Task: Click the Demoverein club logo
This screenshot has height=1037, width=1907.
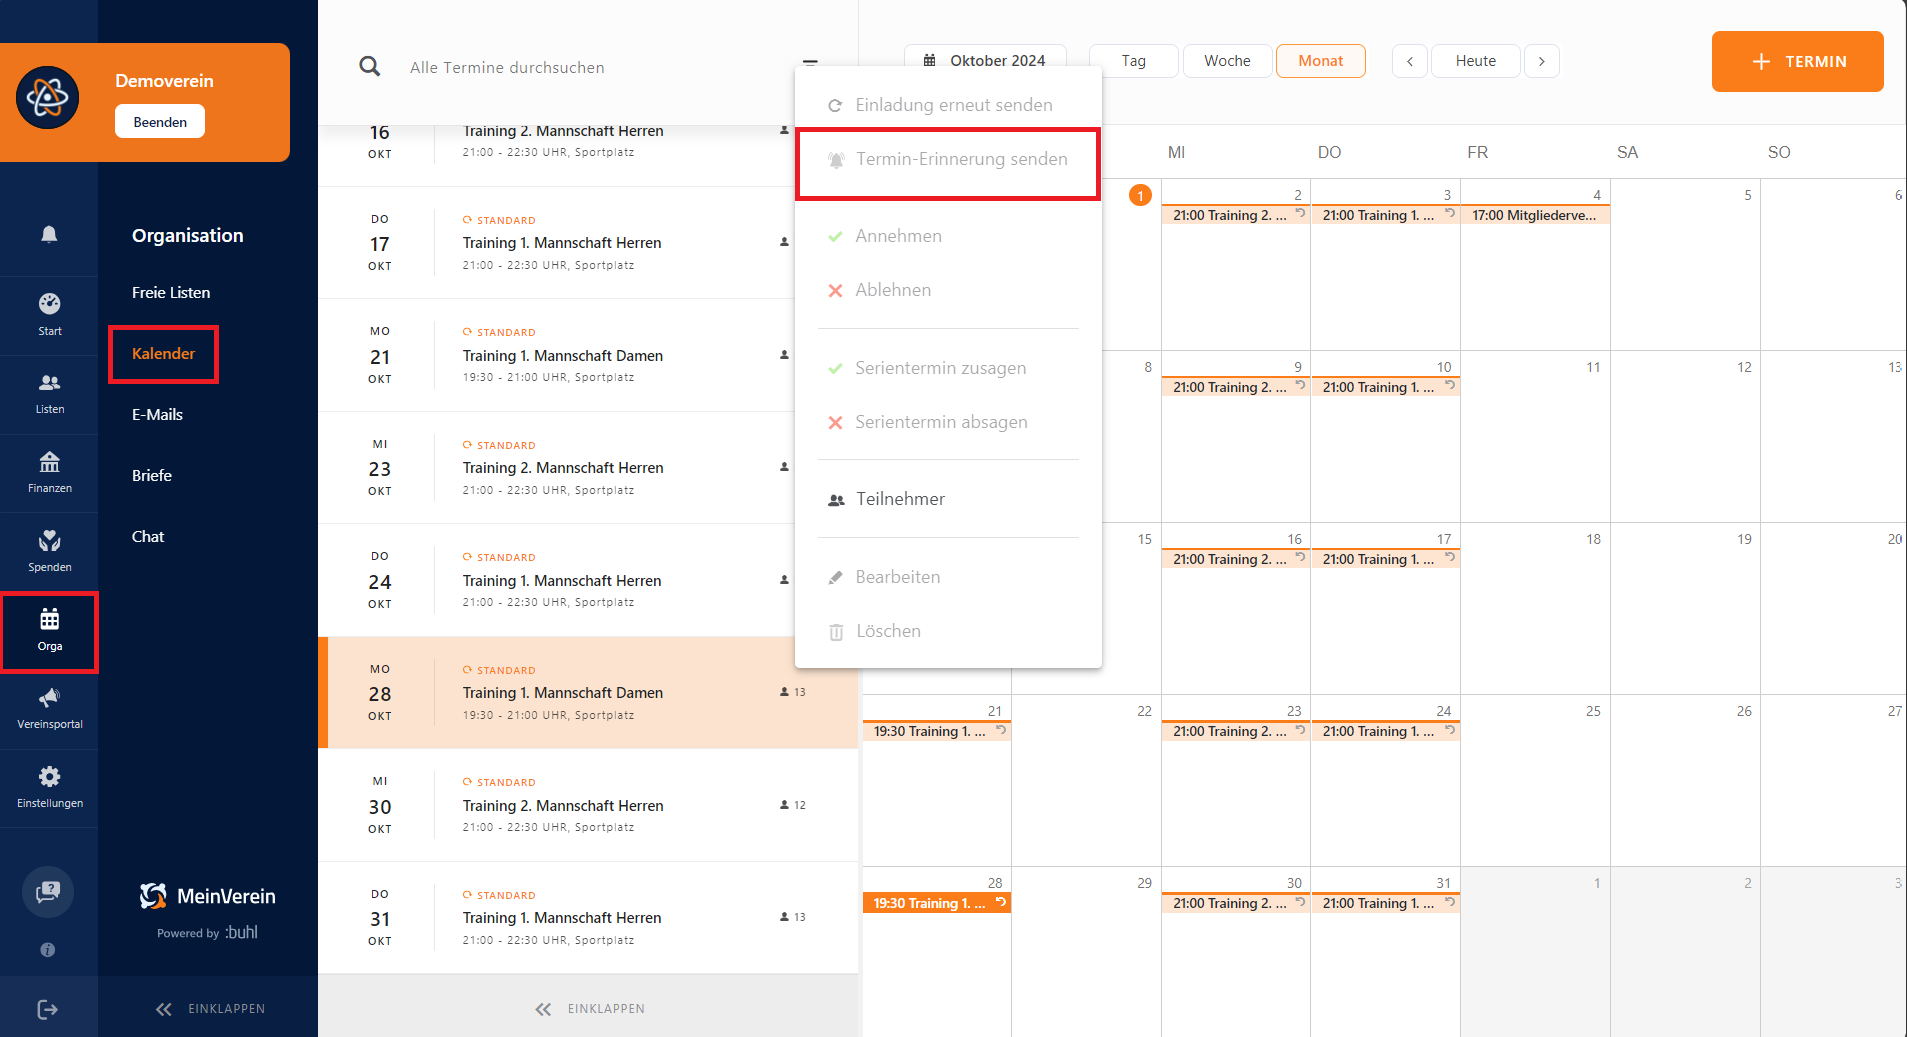Action: tap(47, 98)
